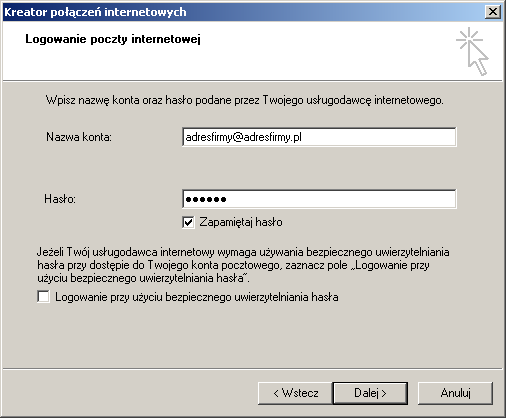Click the Wpisz nazwę konta instruction text
The width and height of the screenshot is (506, 418).
pos(245,100)
